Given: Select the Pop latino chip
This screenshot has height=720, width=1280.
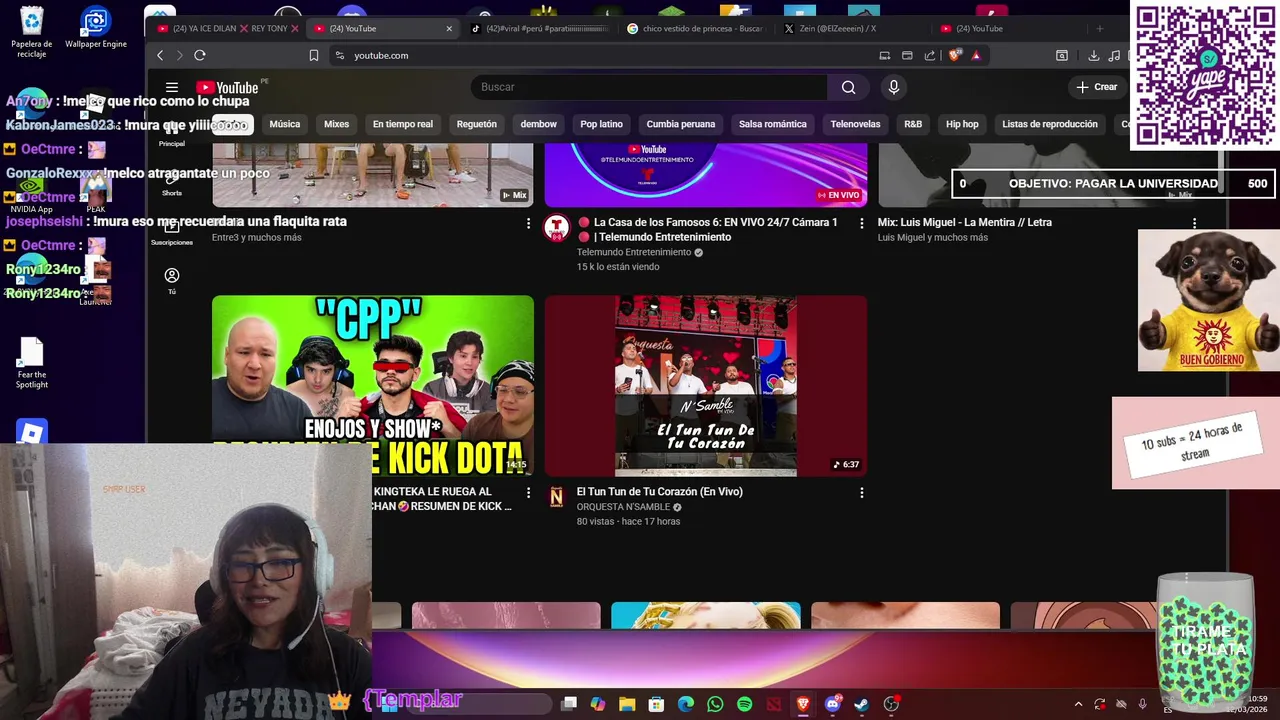Looking at the screenshot, I should (x=602, y=124).
